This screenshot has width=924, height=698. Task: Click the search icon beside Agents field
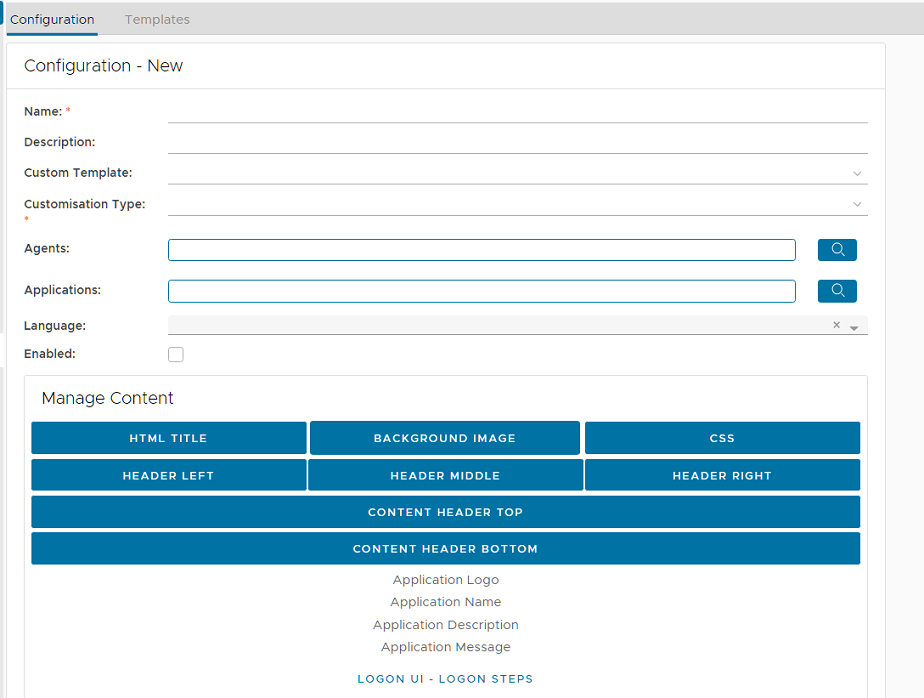[x=837, y=250]
